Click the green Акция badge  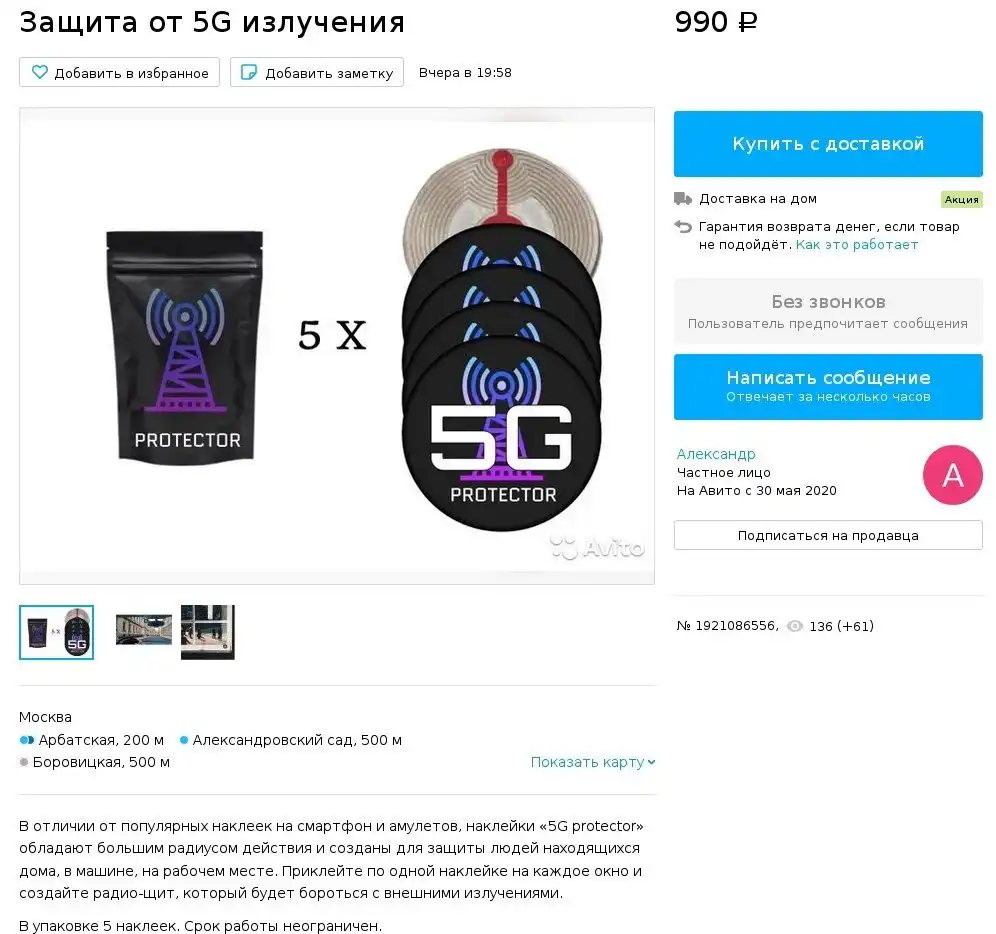(961, 200)
